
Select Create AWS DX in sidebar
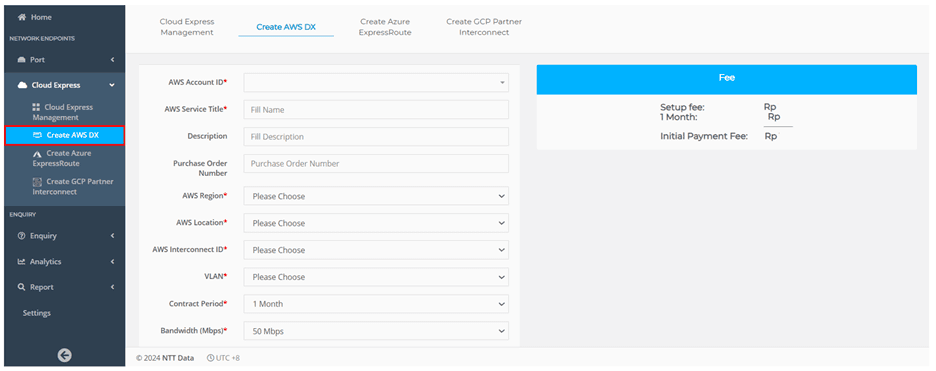[x=64, y=135]
